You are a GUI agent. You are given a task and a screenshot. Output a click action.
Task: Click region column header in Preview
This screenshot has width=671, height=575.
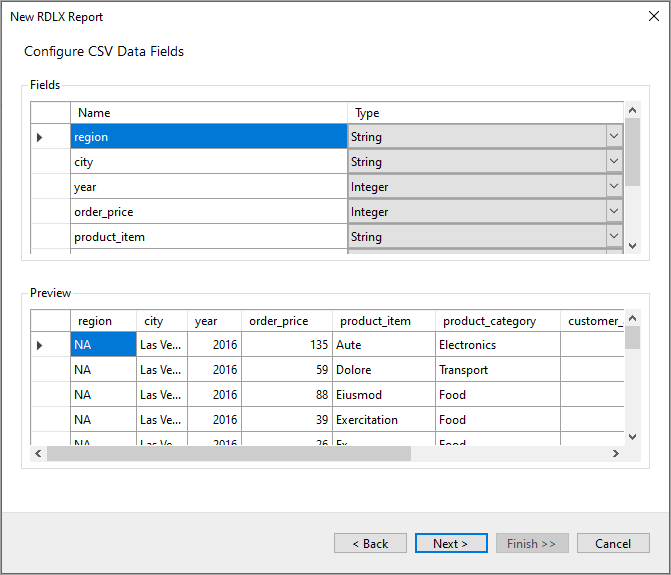click(104, 321)
